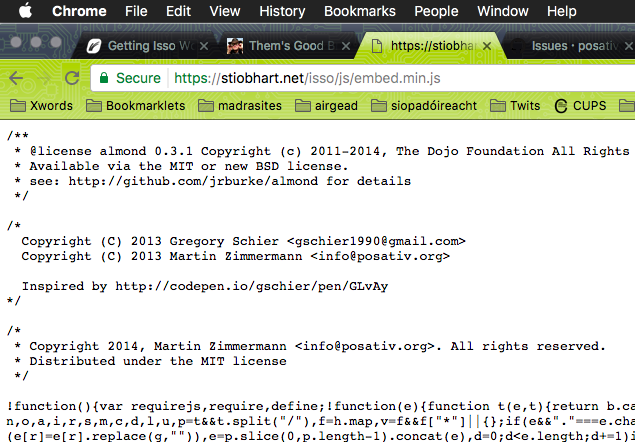Close the stiobhart.net tab
Viewport: 635px width, 442px height.
pos(488,46)
